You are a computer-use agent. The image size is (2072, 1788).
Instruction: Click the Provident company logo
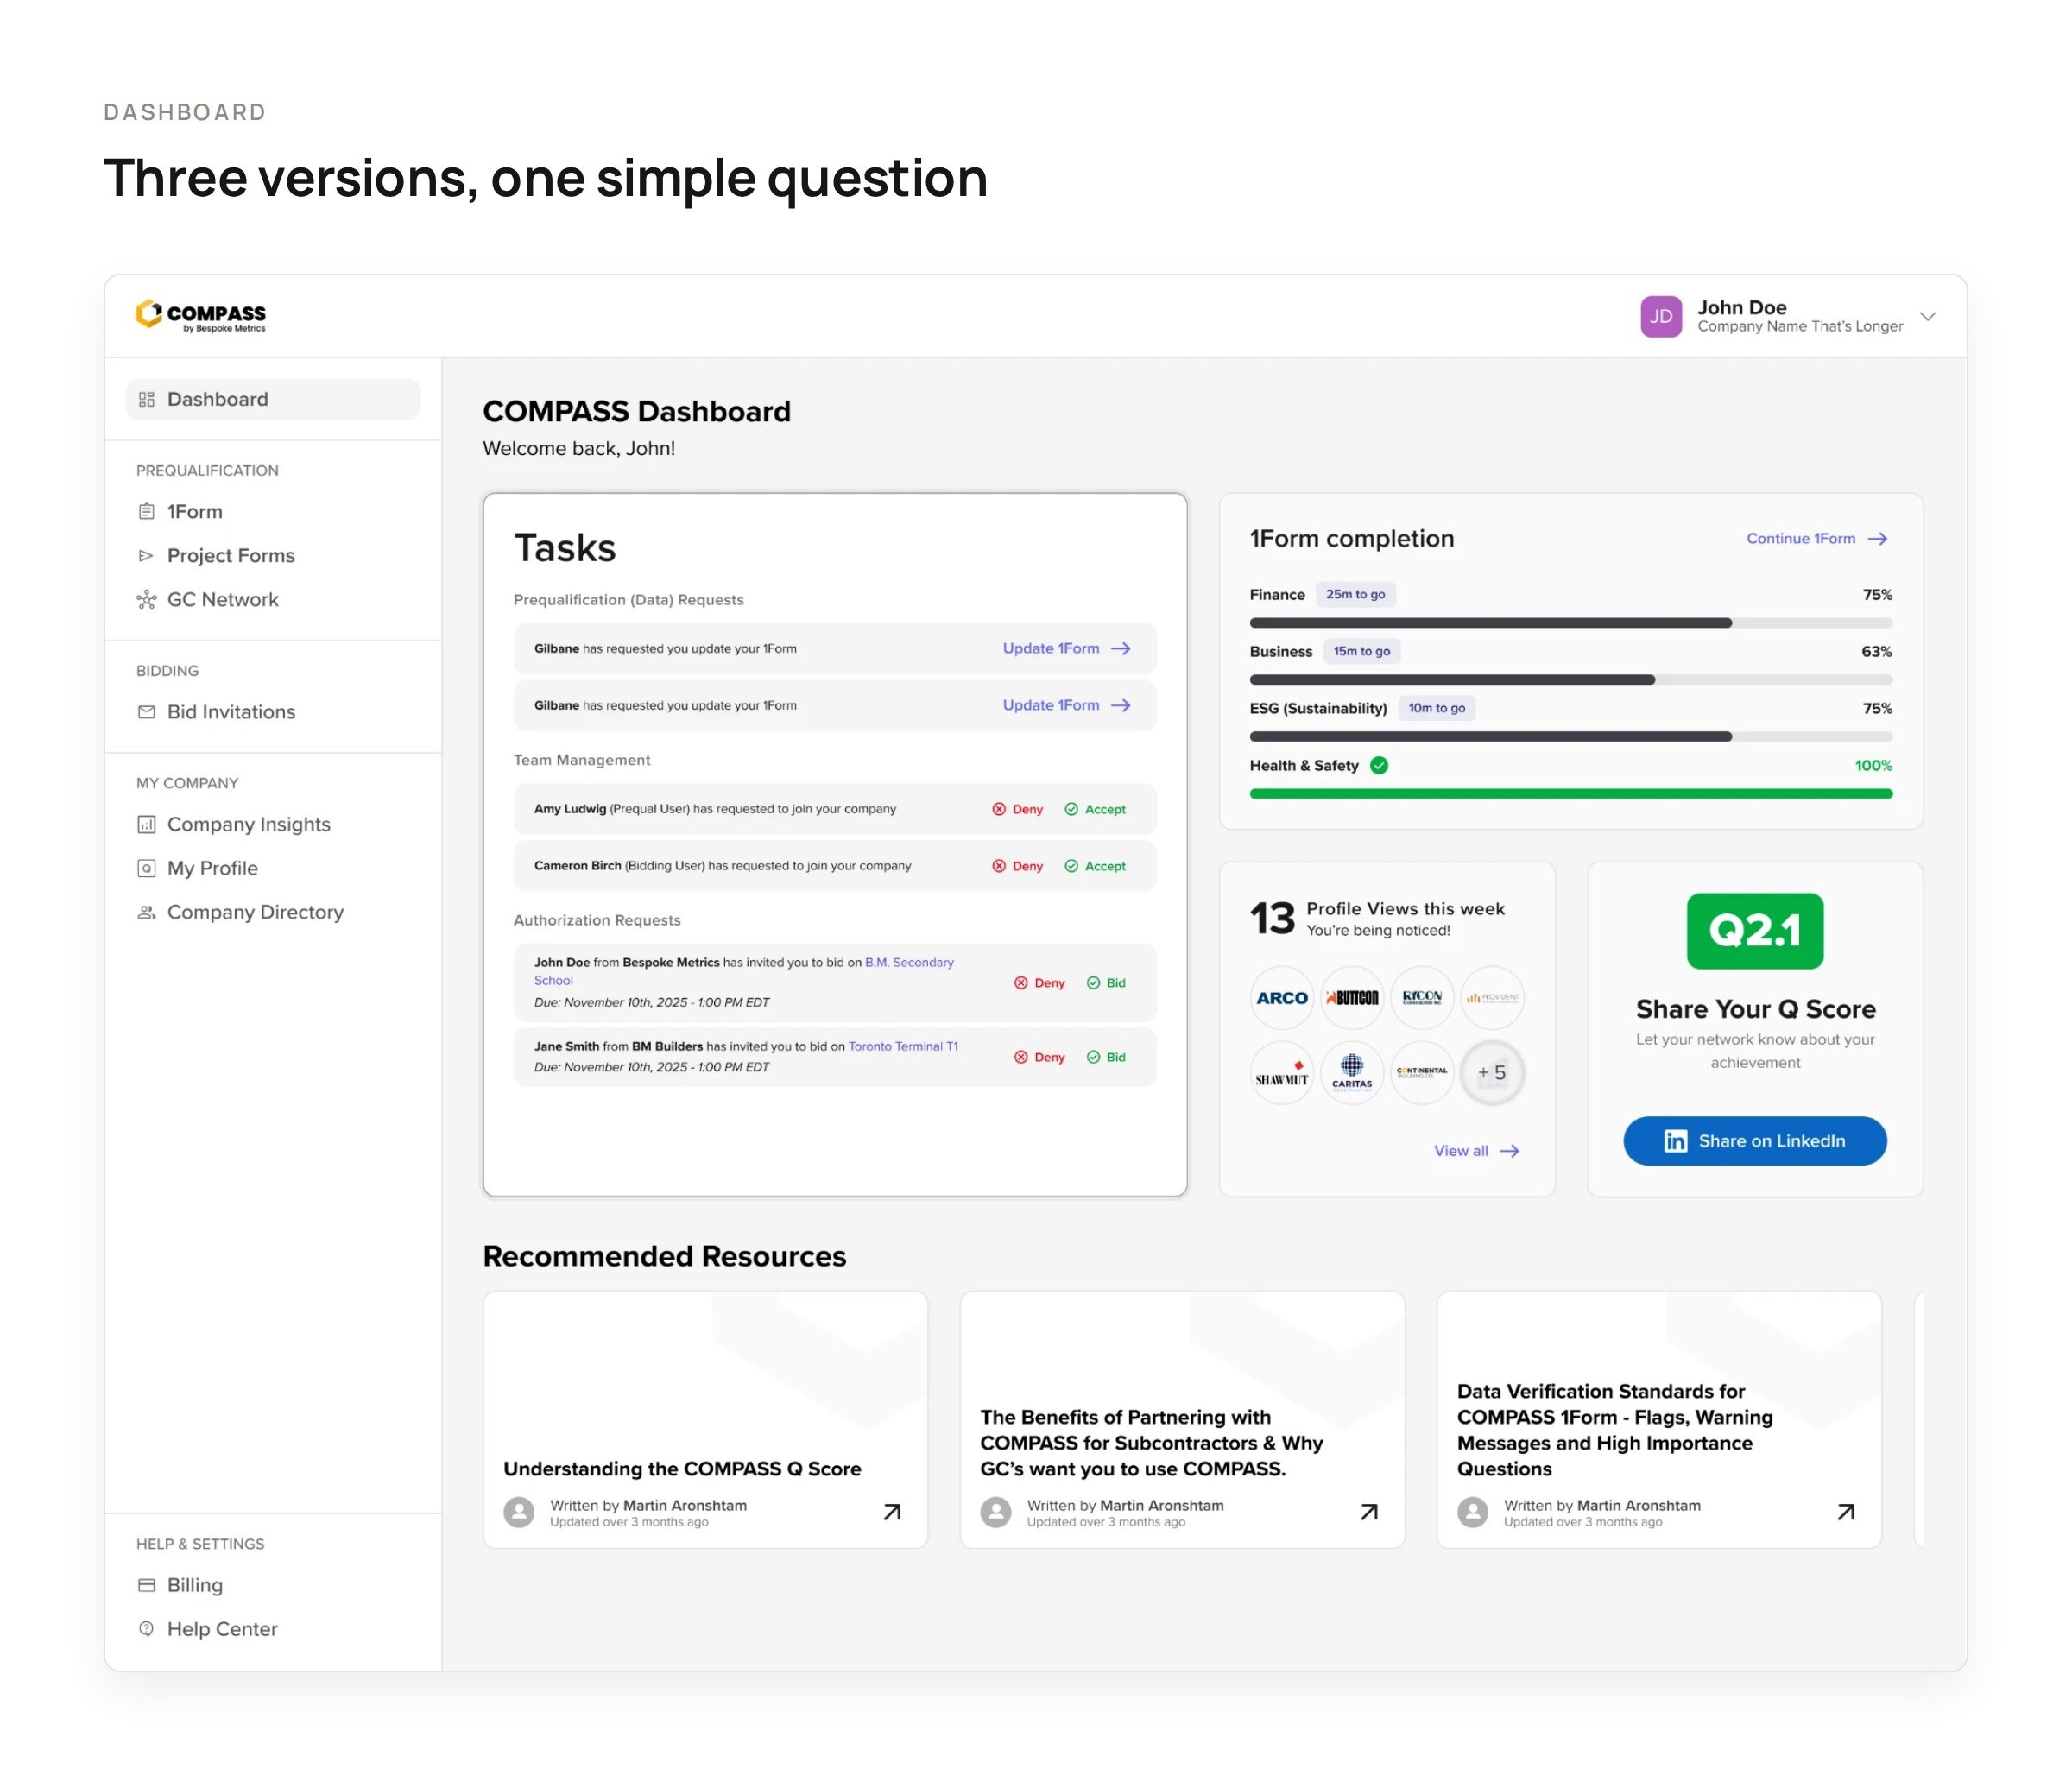(1492, 998)
